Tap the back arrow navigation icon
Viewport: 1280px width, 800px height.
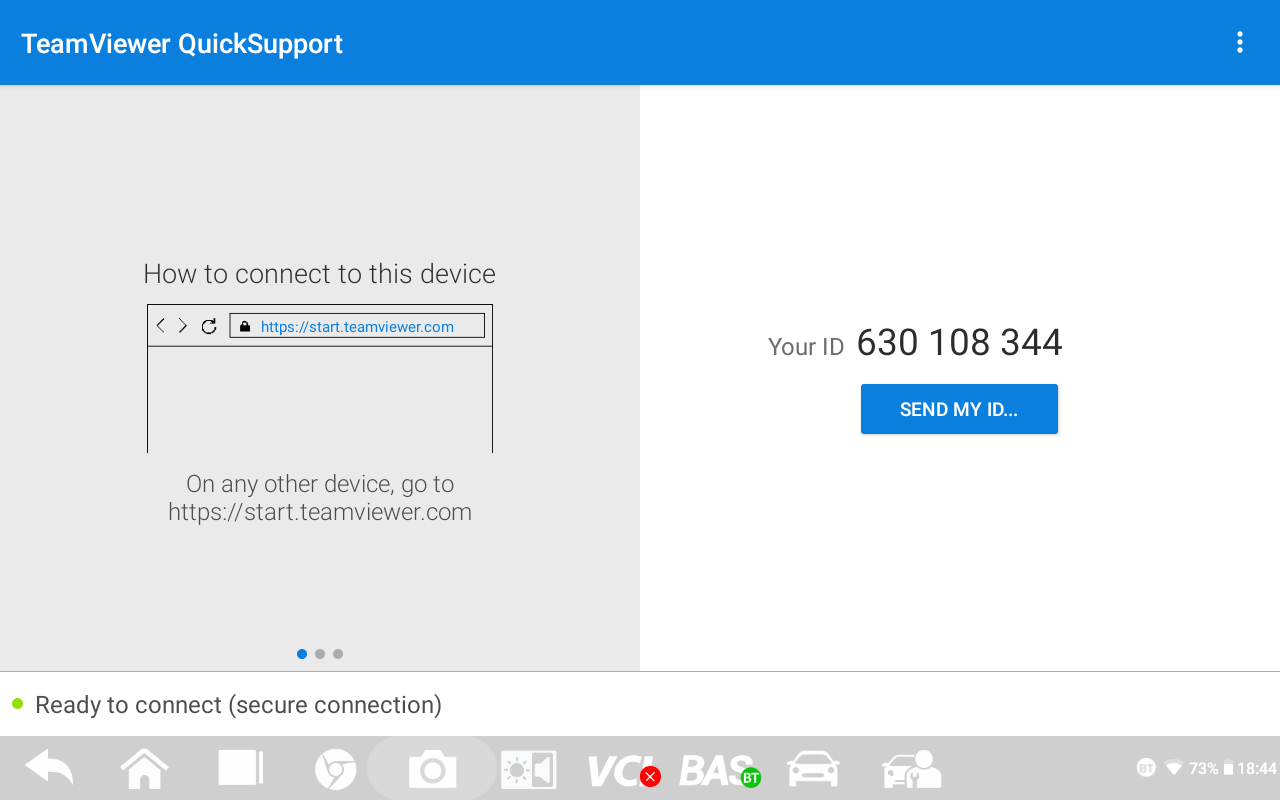(49, 769)
